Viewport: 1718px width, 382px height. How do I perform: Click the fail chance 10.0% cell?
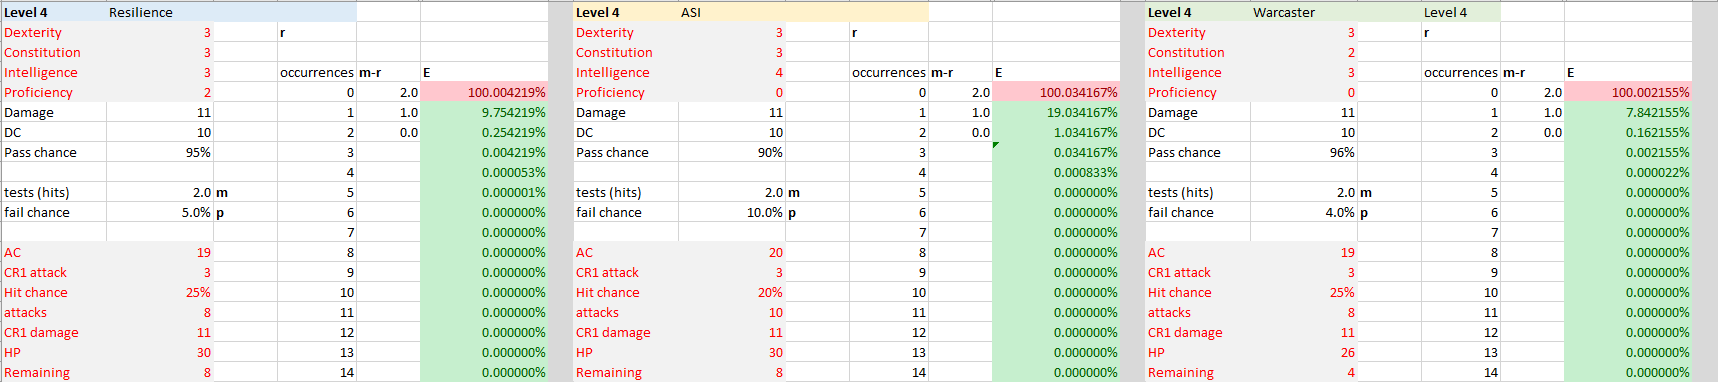coord(732,212)
